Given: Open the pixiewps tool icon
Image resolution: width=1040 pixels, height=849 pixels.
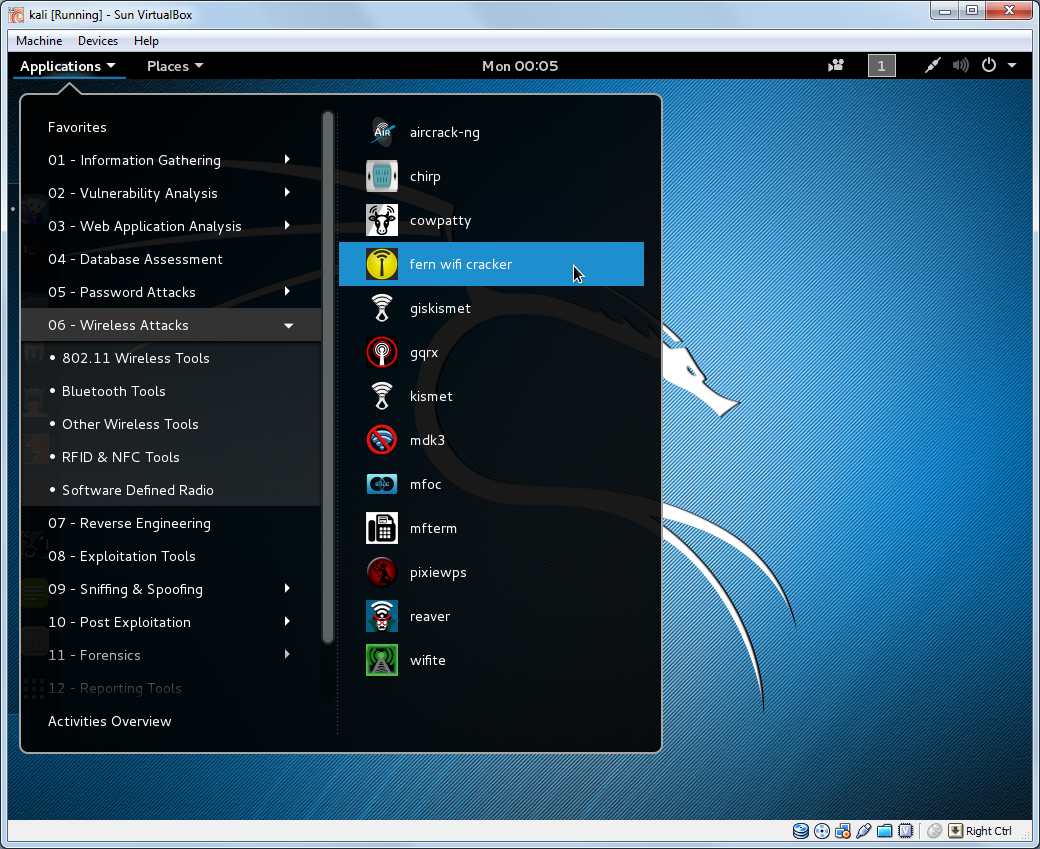Looking at the screenshot, I should (x=382, y=572).
